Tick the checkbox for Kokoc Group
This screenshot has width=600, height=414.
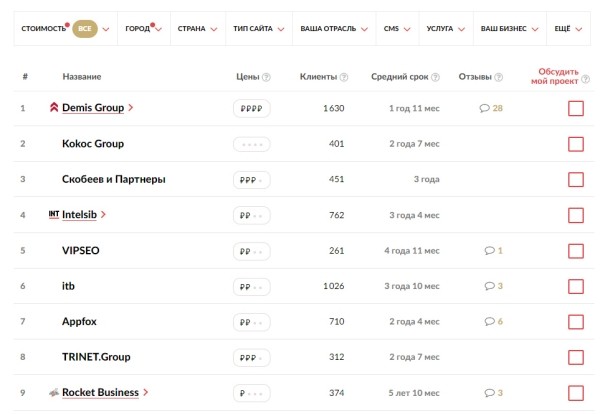pyautogui.click(x=575, y=144)
